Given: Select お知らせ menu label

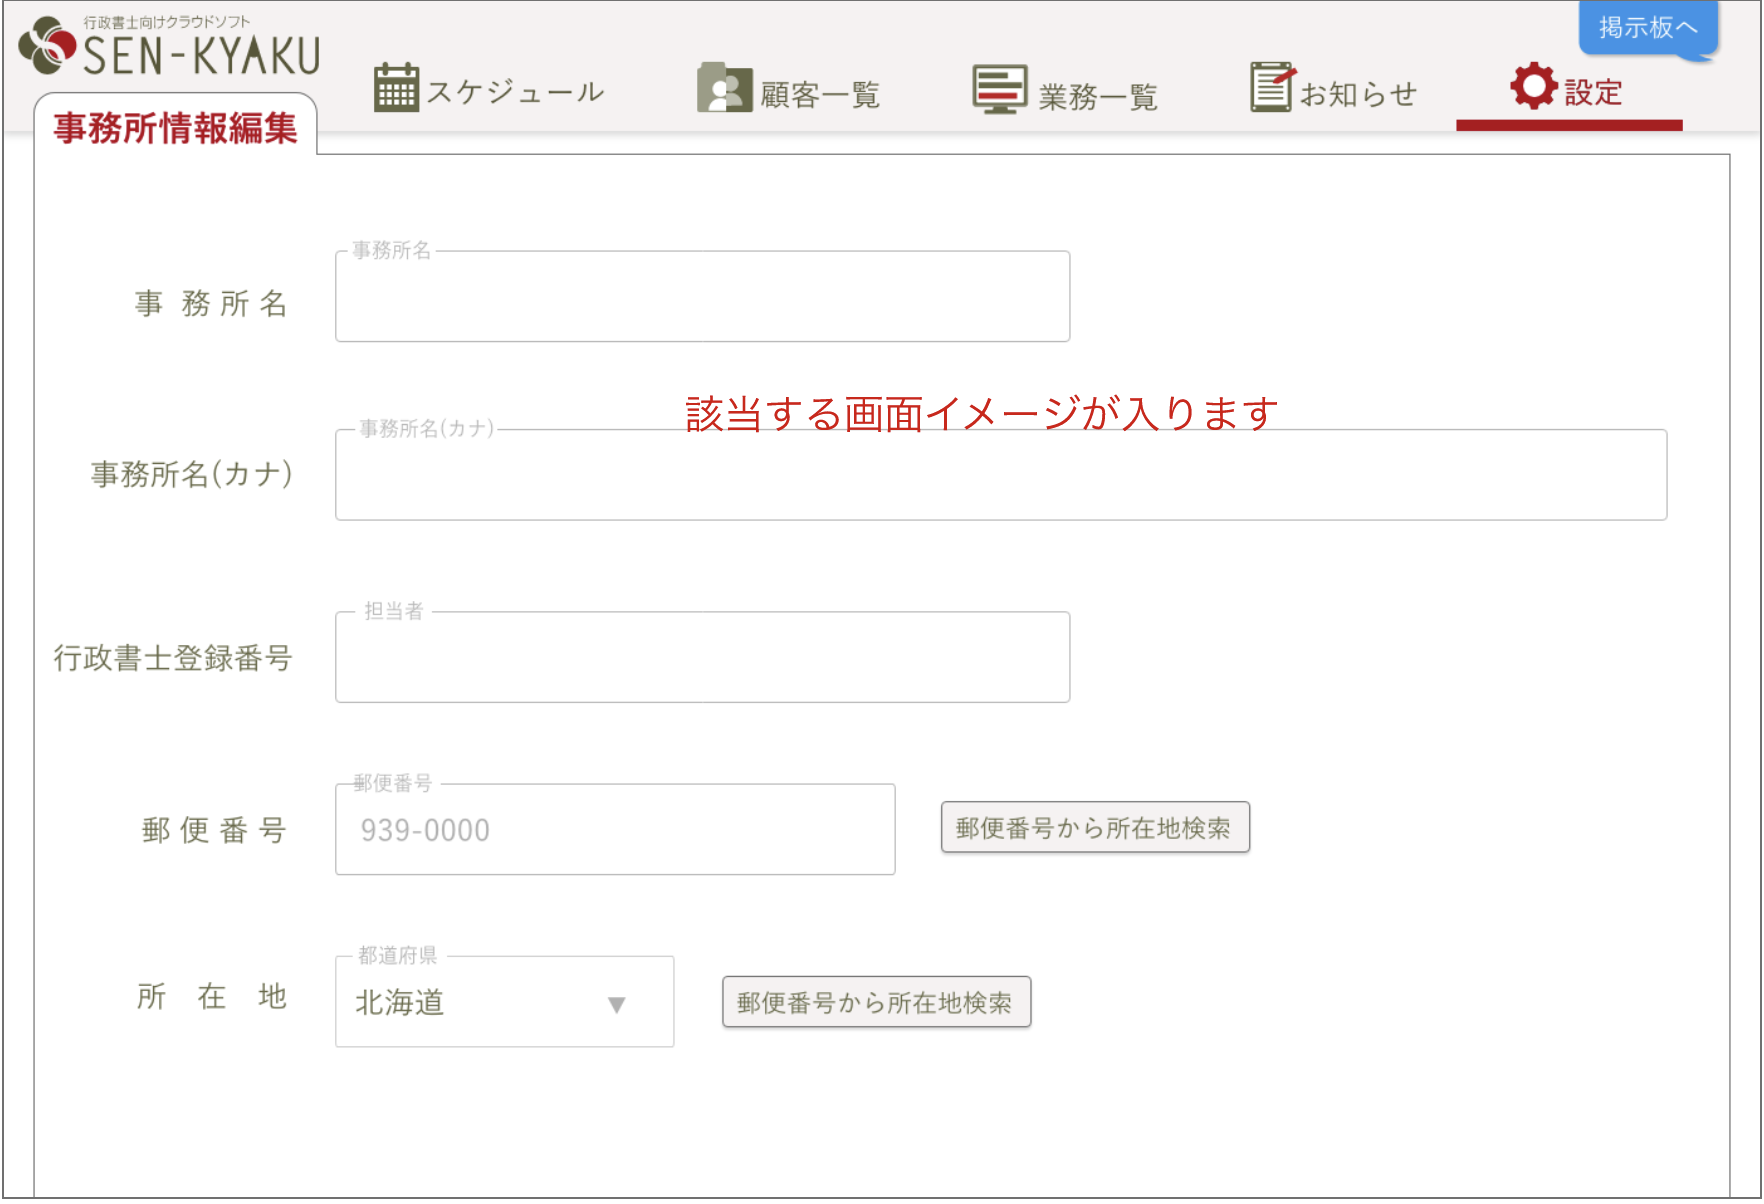Looking at the screenshot, I should (1360, 92).
